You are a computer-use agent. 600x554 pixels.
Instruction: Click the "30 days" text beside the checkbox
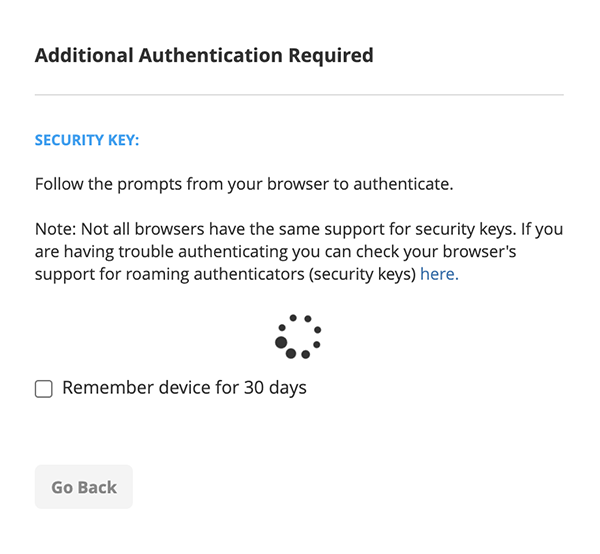point(275,388)
